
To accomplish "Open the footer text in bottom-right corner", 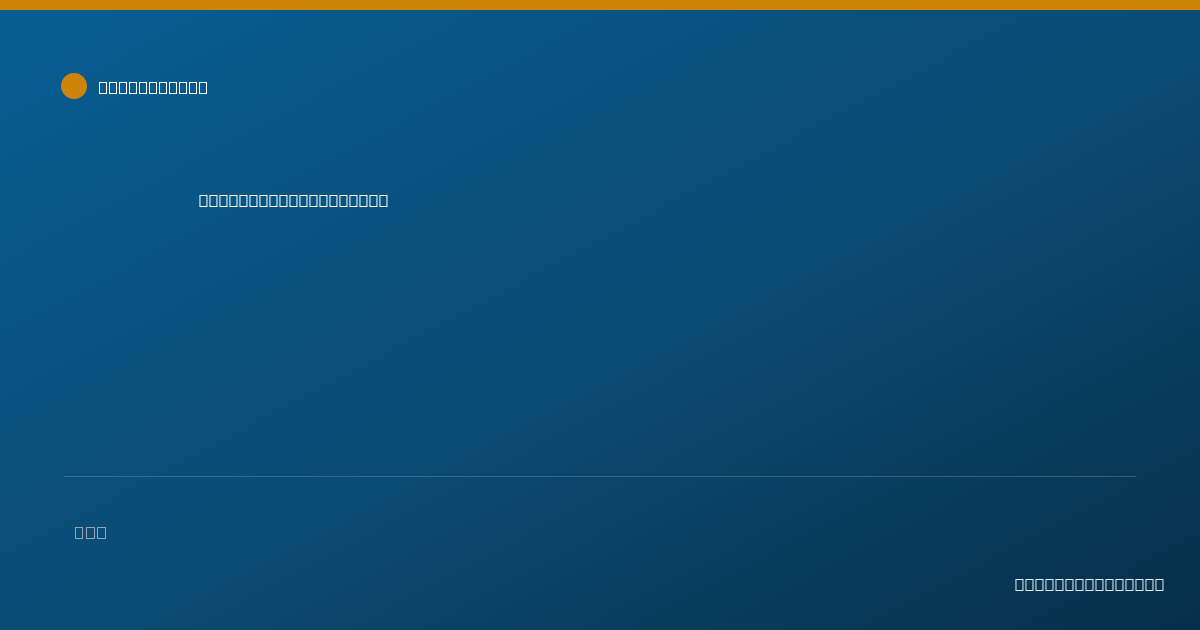I will (x=1089, y=584).
